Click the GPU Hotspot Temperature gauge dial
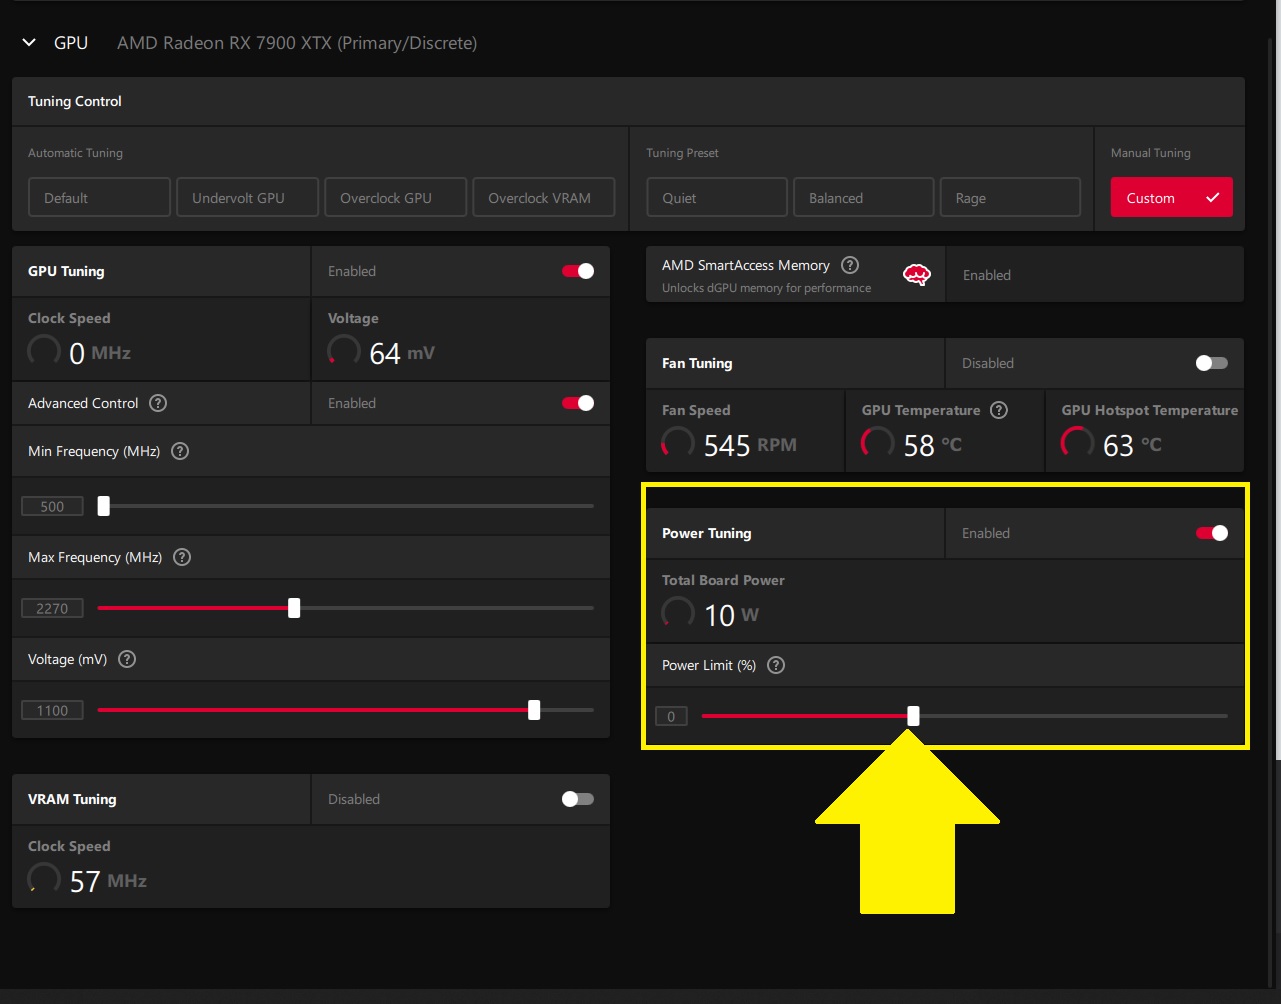This screenshot has height=1004, width=1281. 1078,444
